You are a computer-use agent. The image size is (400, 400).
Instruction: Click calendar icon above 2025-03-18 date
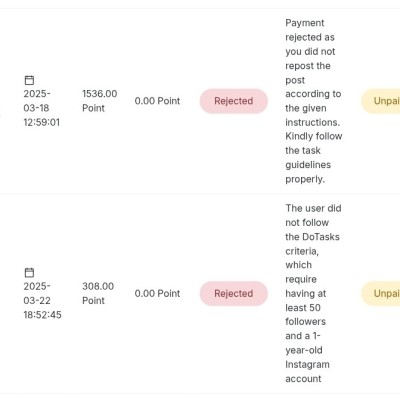pos(29,80)
